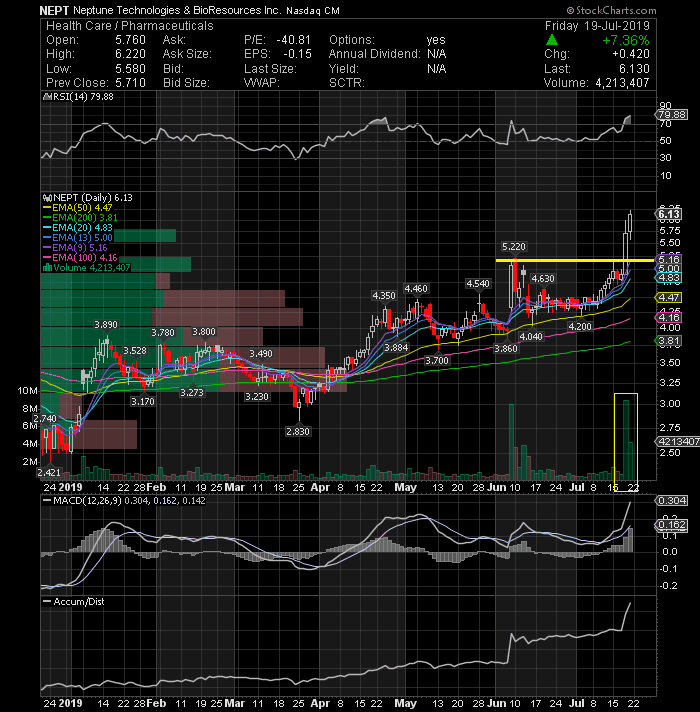Screen dimensions: 700x712
Task: Click the Low price 5.580 value
Action: click(130, 69)
